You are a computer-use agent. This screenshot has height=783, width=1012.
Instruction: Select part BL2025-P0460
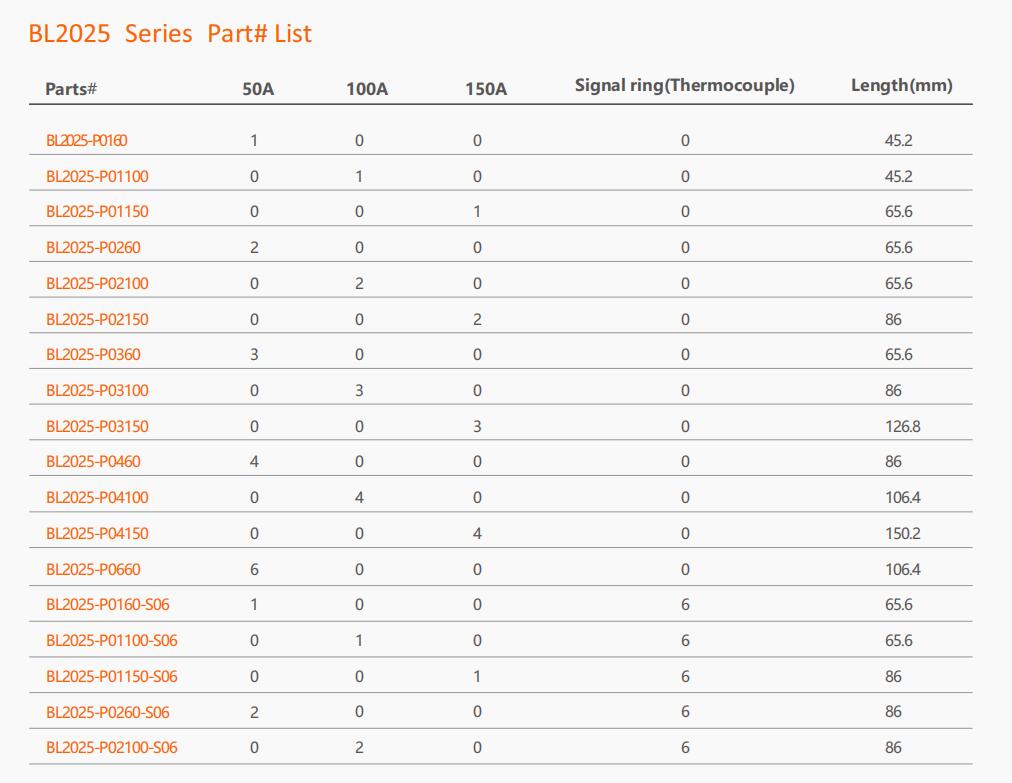tap(93, 462)
